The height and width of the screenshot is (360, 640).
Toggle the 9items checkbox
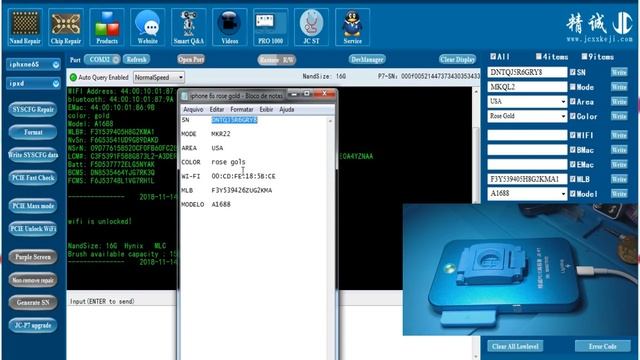[584, 56]
